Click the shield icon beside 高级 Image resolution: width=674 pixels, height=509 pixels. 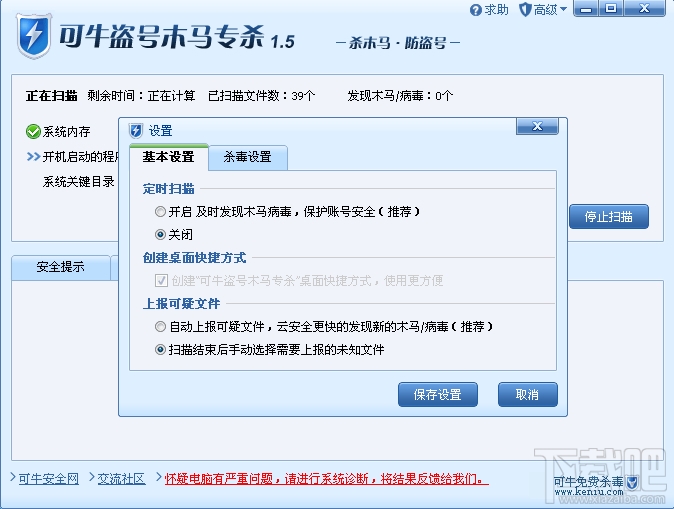point(525,9)
